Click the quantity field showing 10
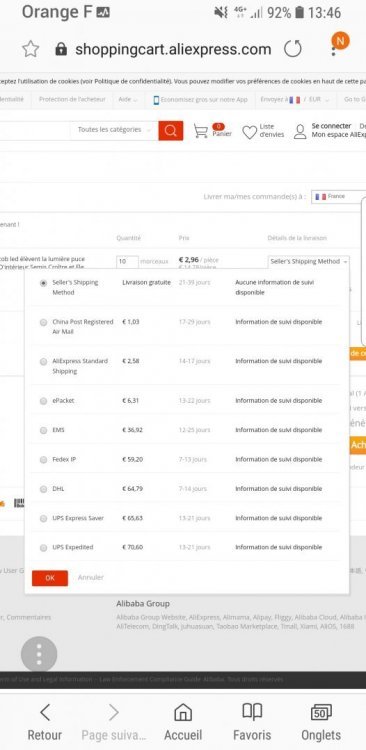The width and height of the screenshot is (366, 750). 127,262
